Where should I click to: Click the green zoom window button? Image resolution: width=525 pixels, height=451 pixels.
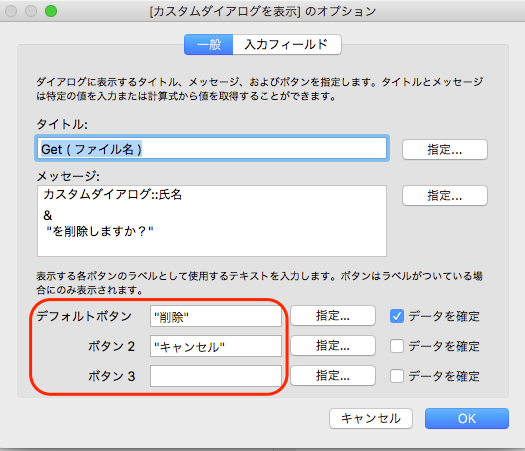coord(51,11)
